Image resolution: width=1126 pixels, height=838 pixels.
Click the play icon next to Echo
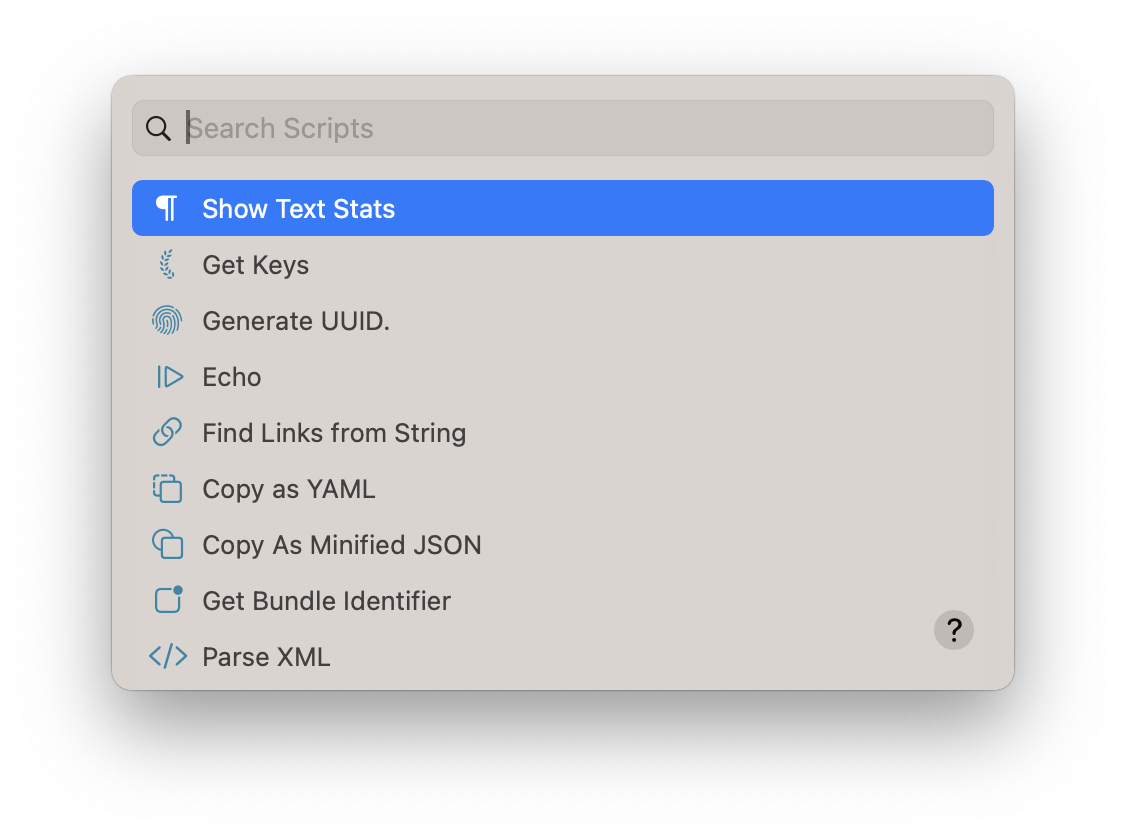coord(168,377)
